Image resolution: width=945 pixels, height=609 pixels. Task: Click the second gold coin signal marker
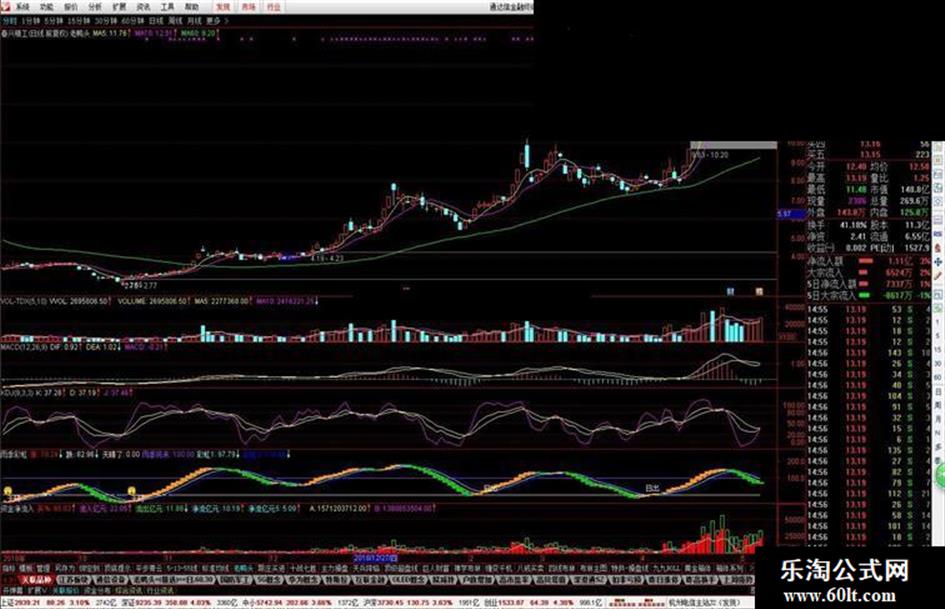tap(131, 491)
